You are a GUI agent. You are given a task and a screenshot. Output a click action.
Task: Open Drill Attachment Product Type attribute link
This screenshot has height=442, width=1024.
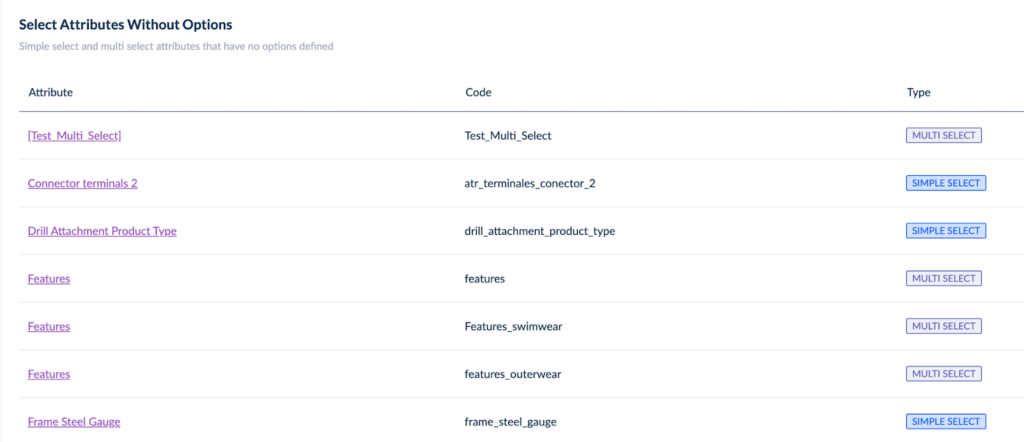pos(102,231)
